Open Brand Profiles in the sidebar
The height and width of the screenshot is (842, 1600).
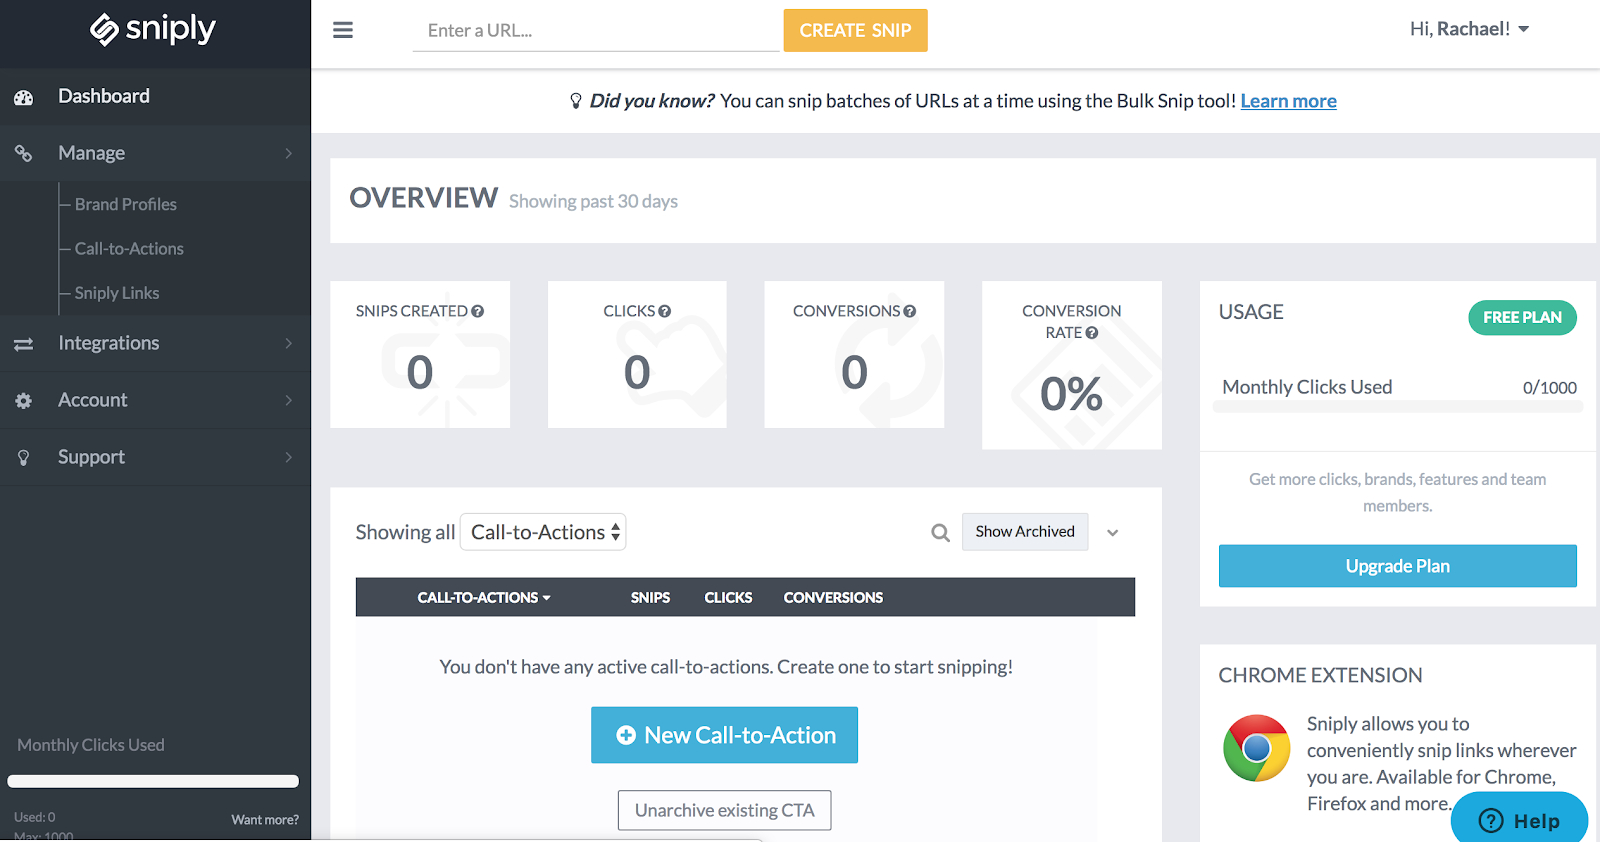(126, 204)
